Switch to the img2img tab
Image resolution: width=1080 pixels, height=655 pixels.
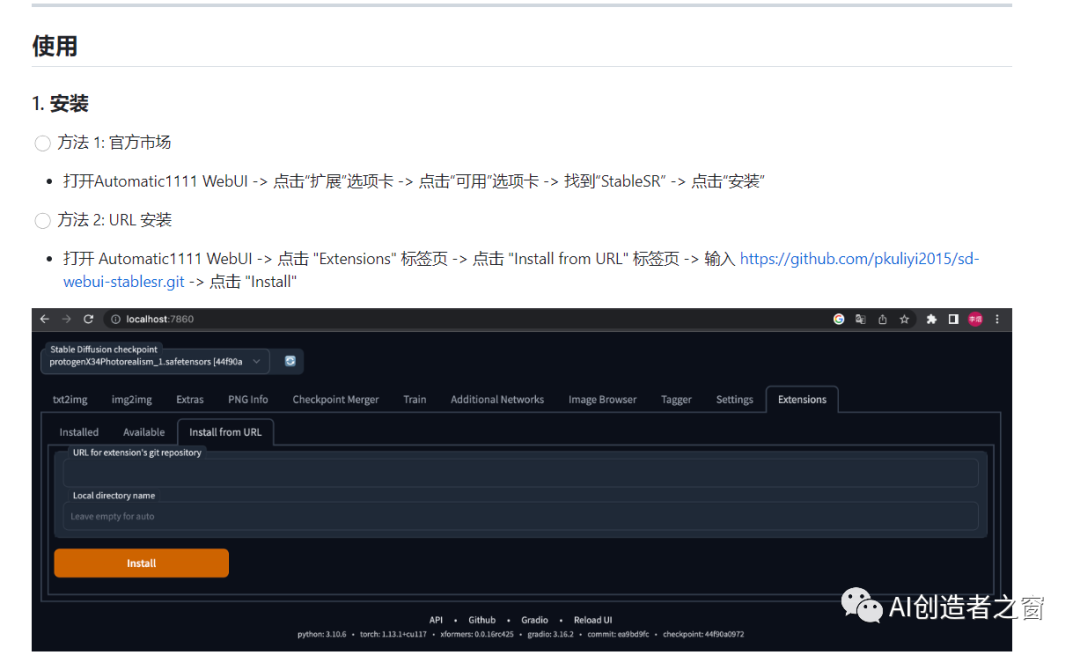pyautogui.click(x=132, y=399)
